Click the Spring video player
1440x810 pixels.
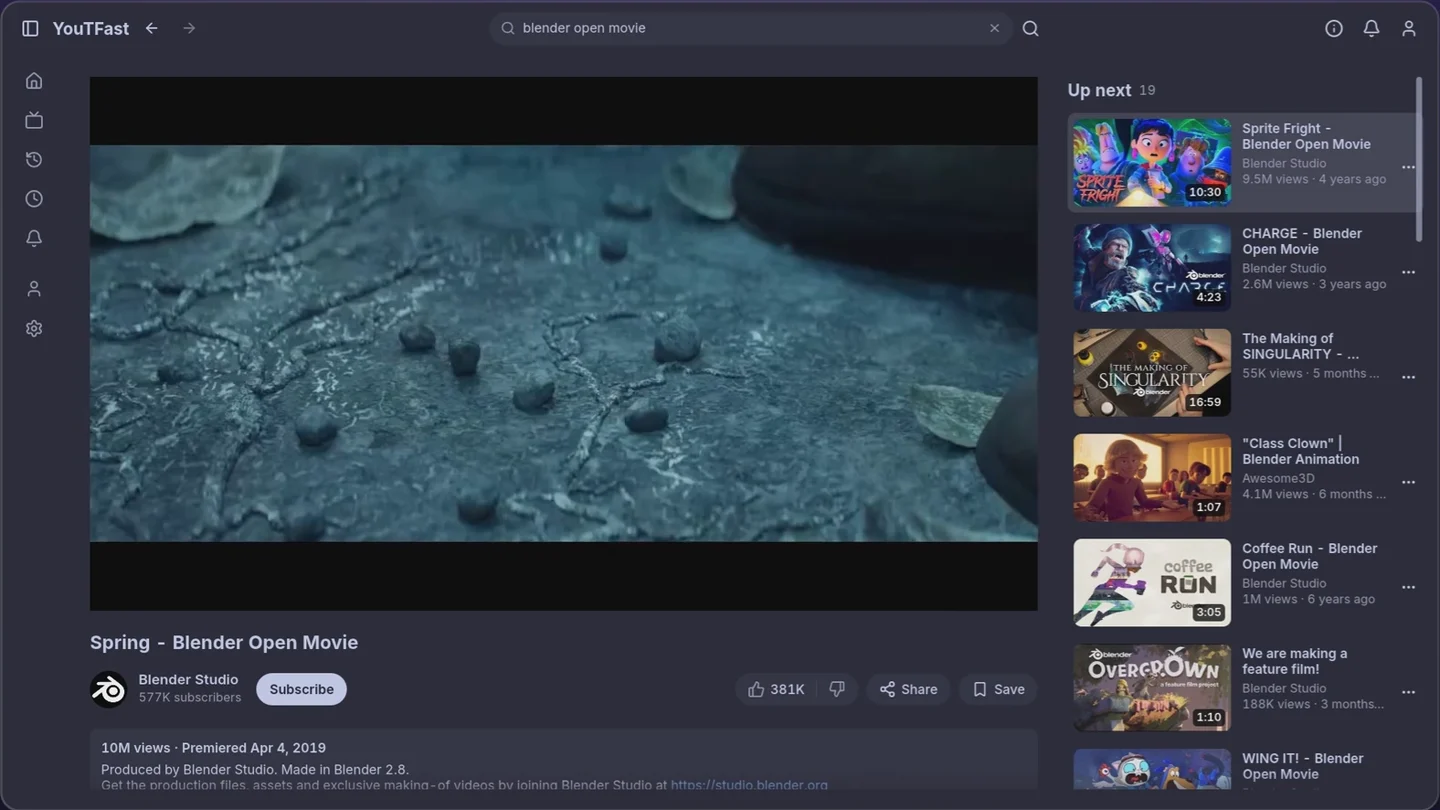[x=563, y=343]
